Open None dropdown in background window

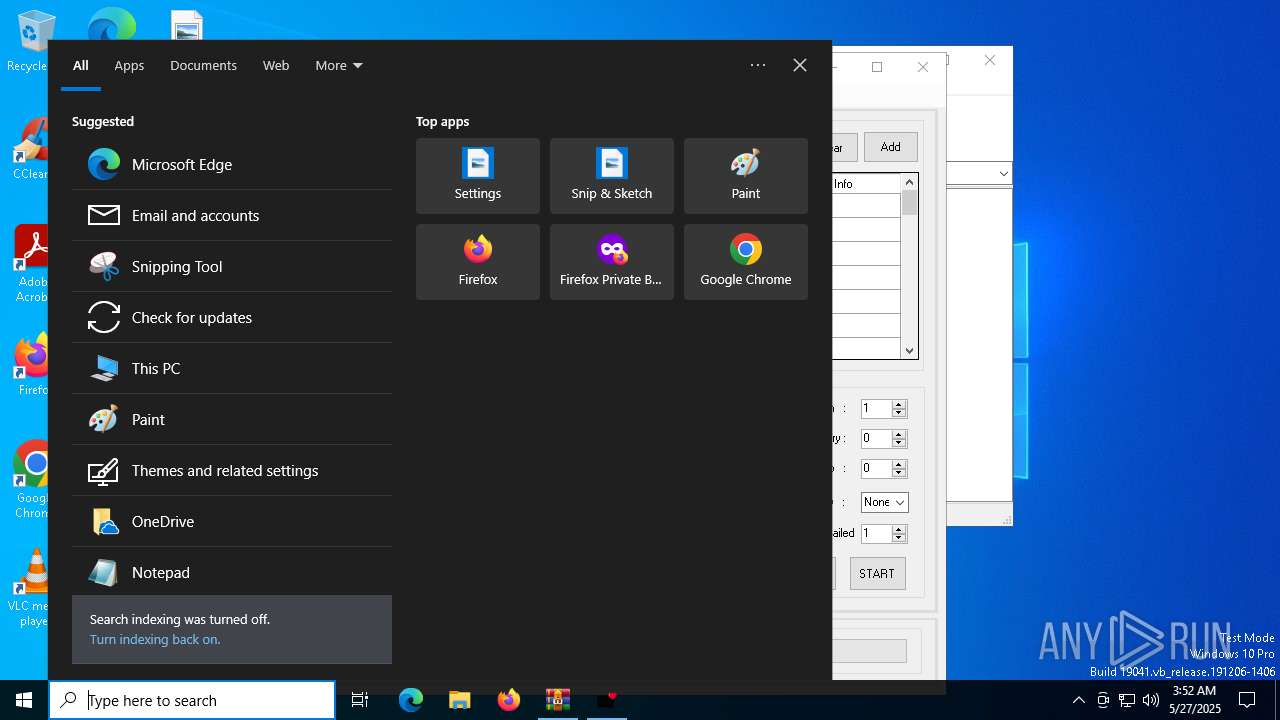click(x=884, y=502)
